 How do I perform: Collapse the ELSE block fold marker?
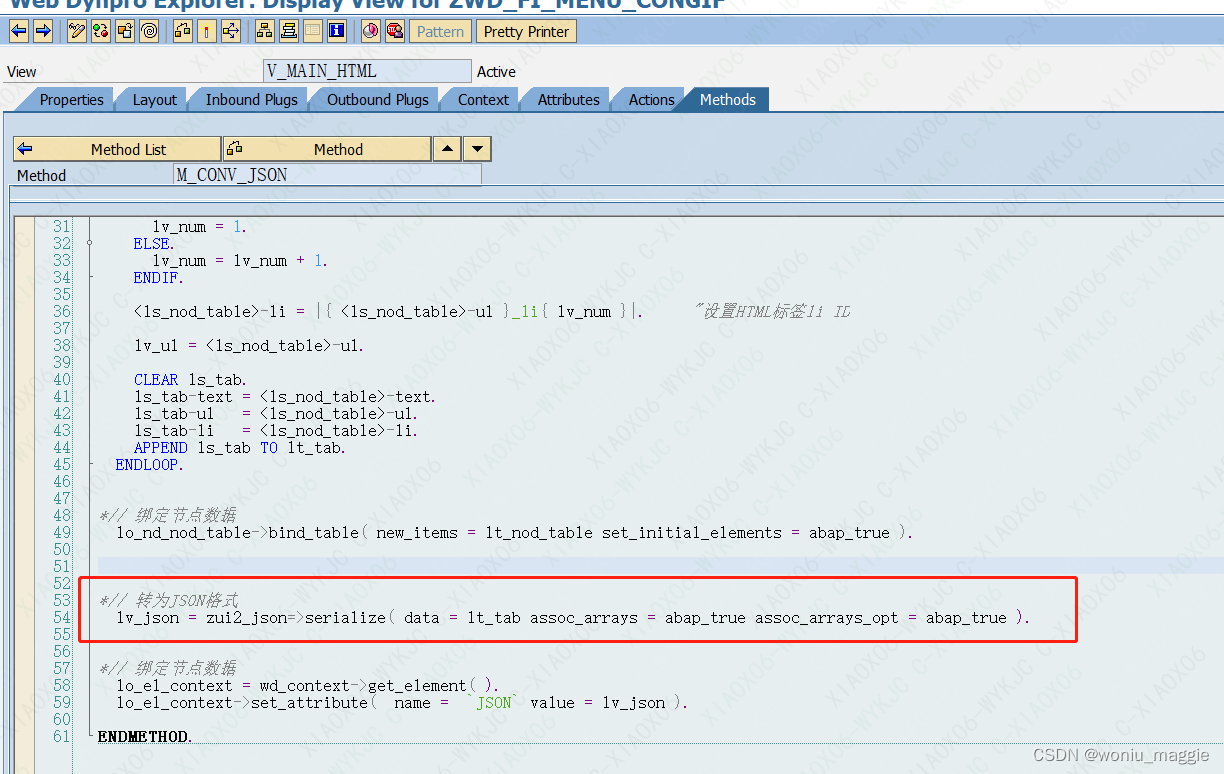pyautogui.click(x=89, y=243)
